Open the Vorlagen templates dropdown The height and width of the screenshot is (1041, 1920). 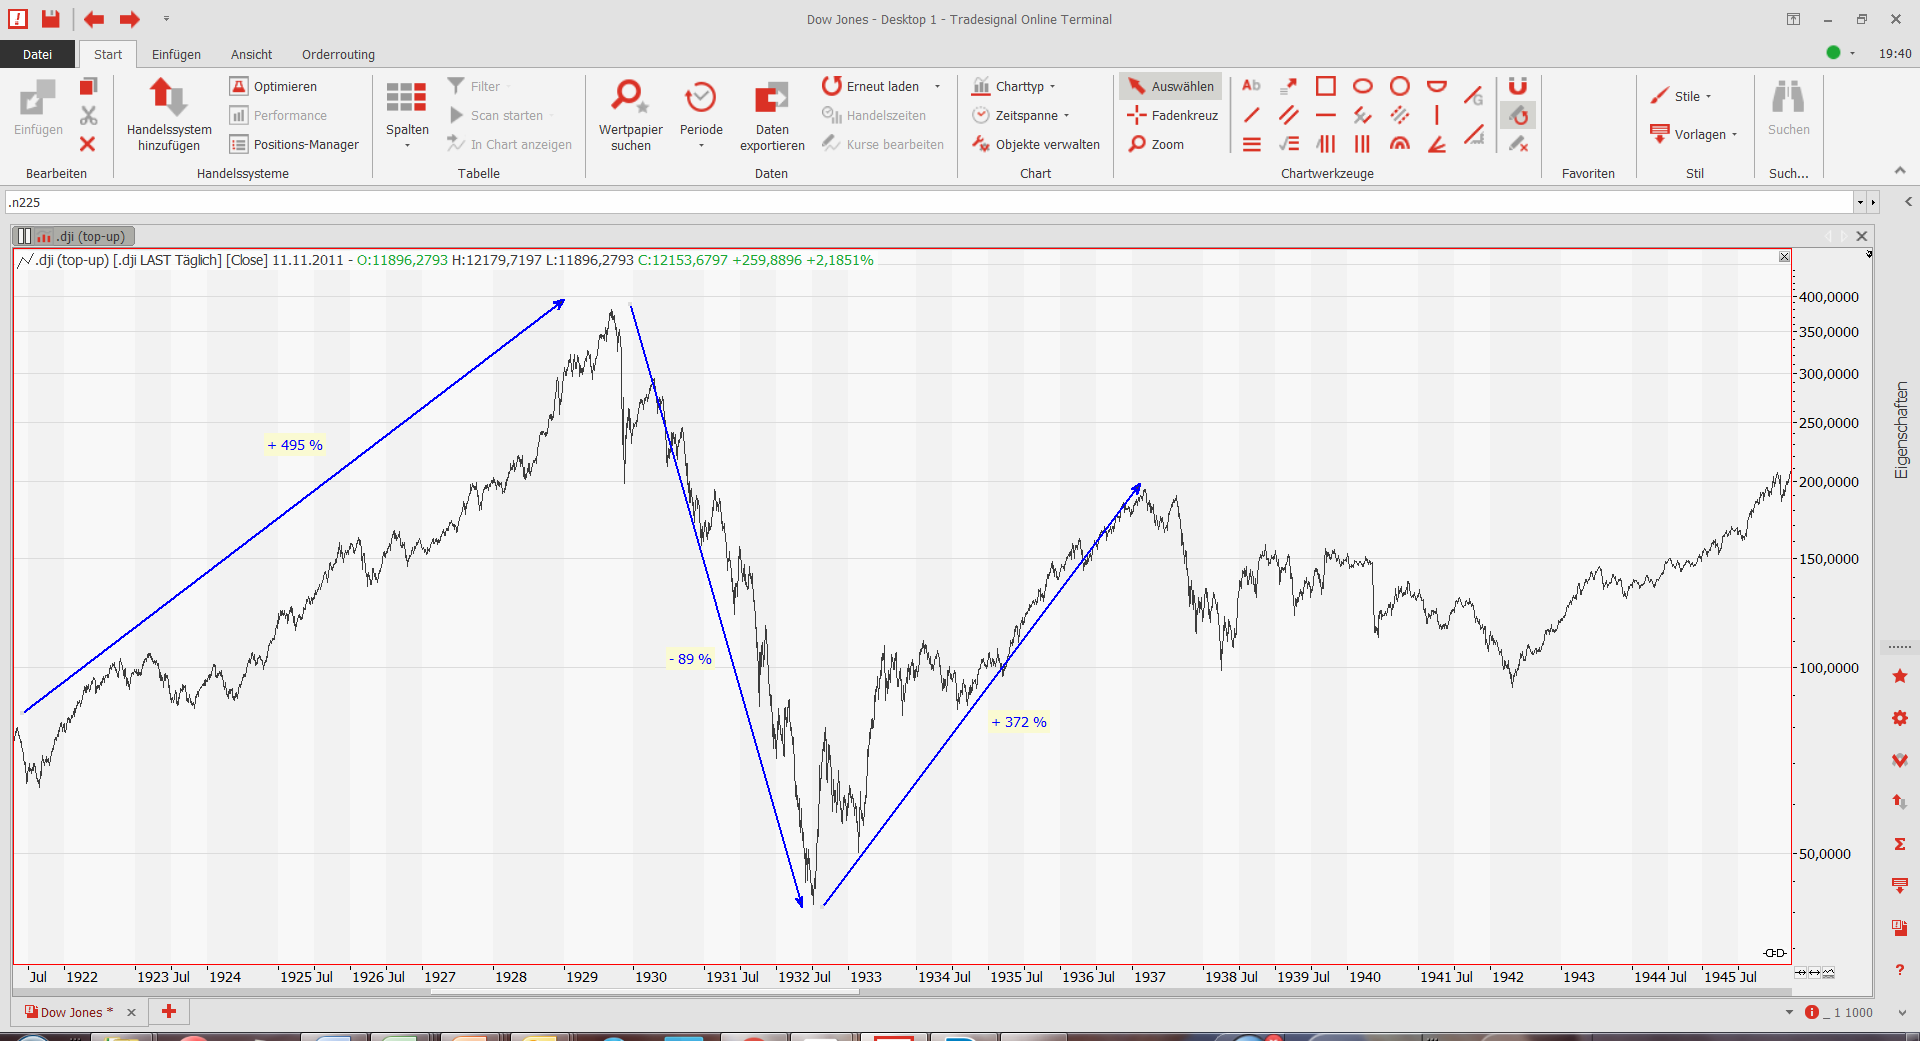(x=1699, y=135)
